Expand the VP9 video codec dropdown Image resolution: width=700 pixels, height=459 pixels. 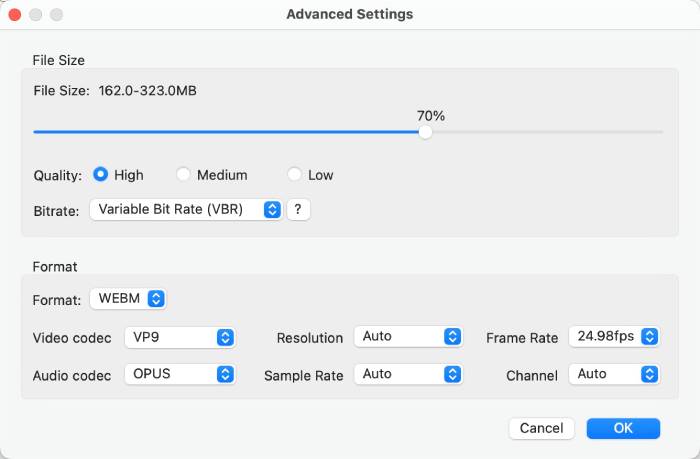(180, 337)
